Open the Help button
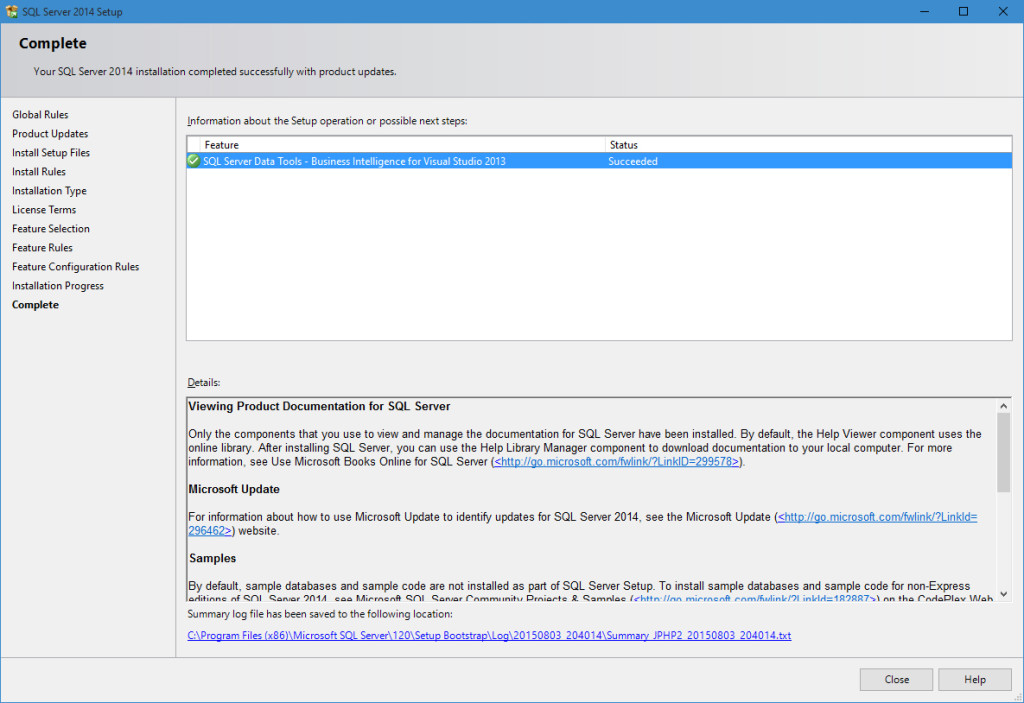 (x=974, y=679)
